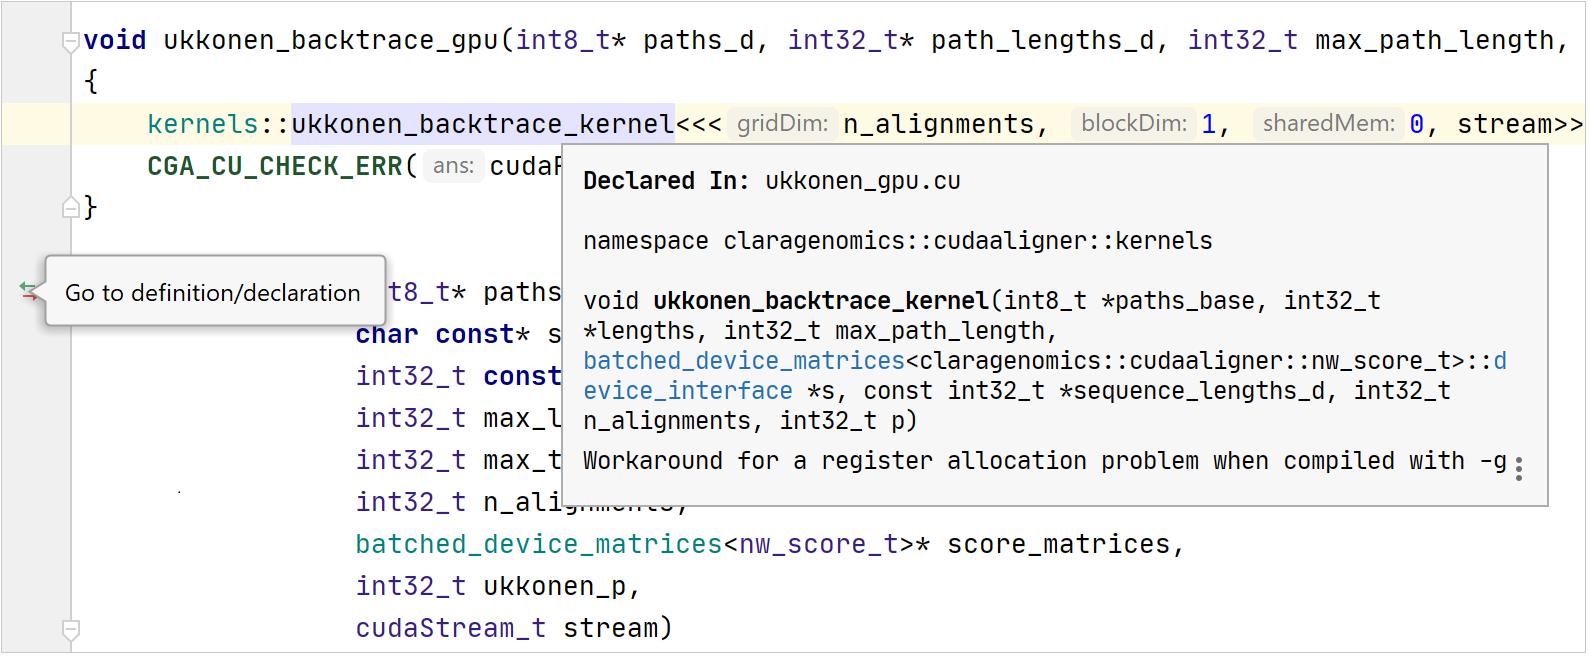Click the kernels namespace identifier
Viewport: 1589px width, 656px height.
click(202, 124)
